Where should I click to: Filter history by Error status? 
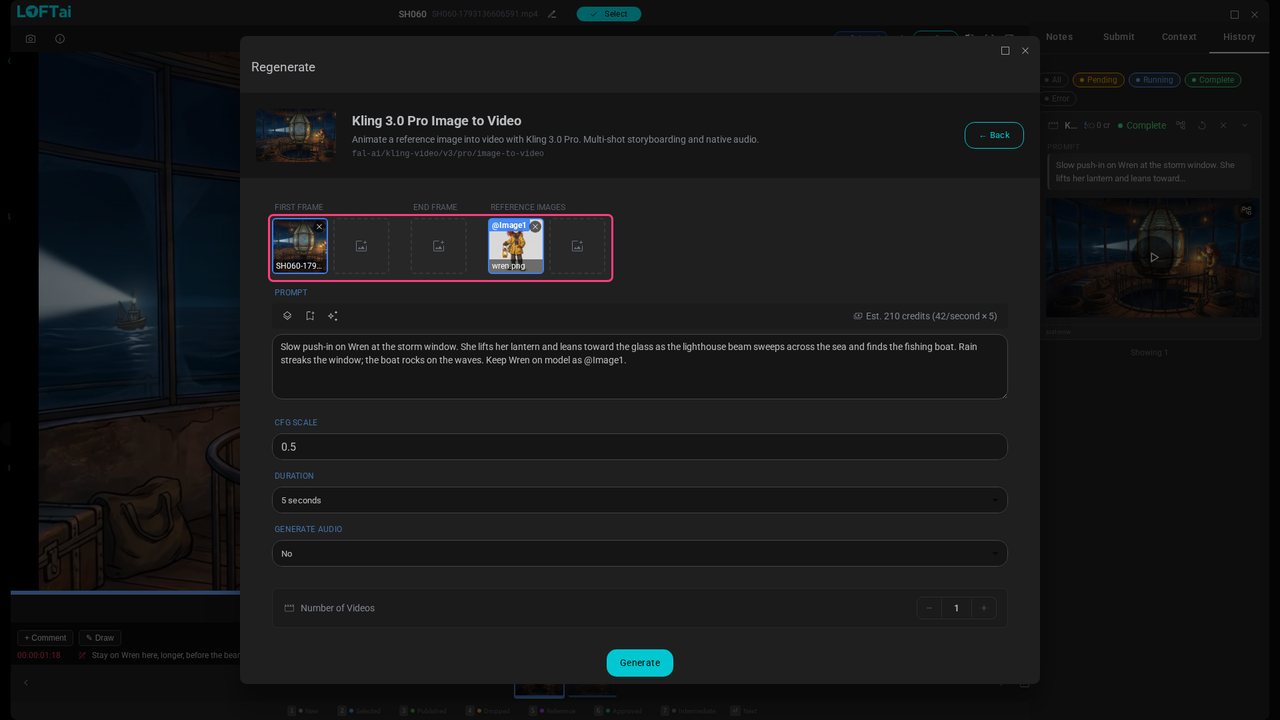[1057, 99]
